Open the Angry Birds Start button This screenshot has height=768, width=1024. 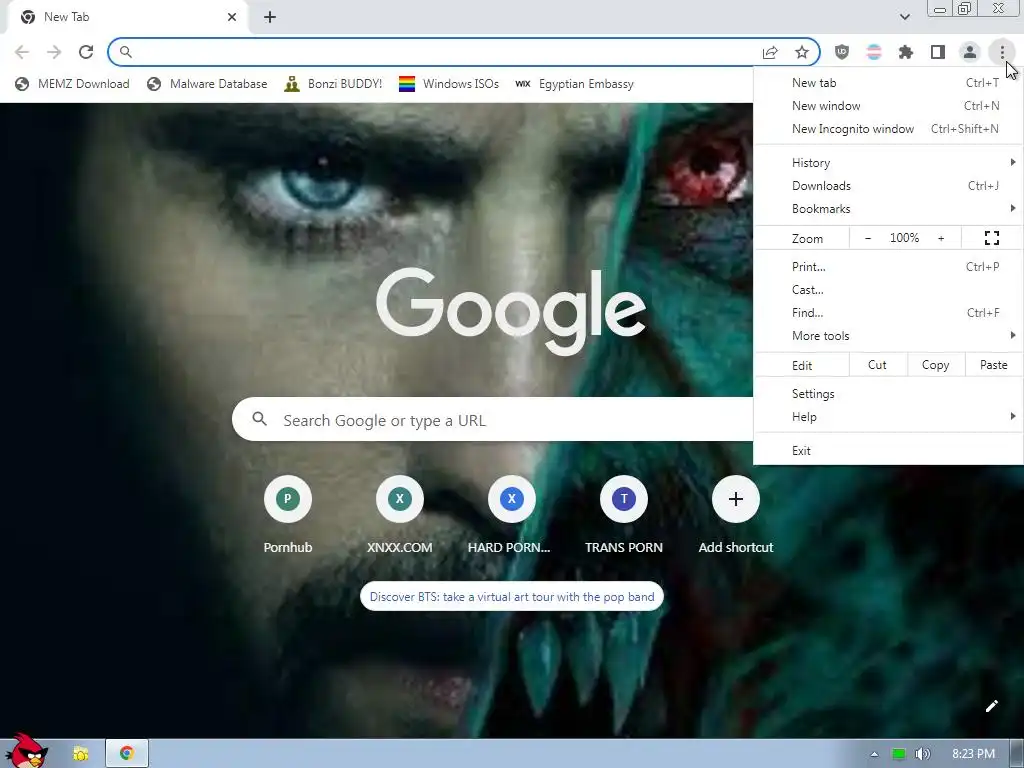(26, 751)
